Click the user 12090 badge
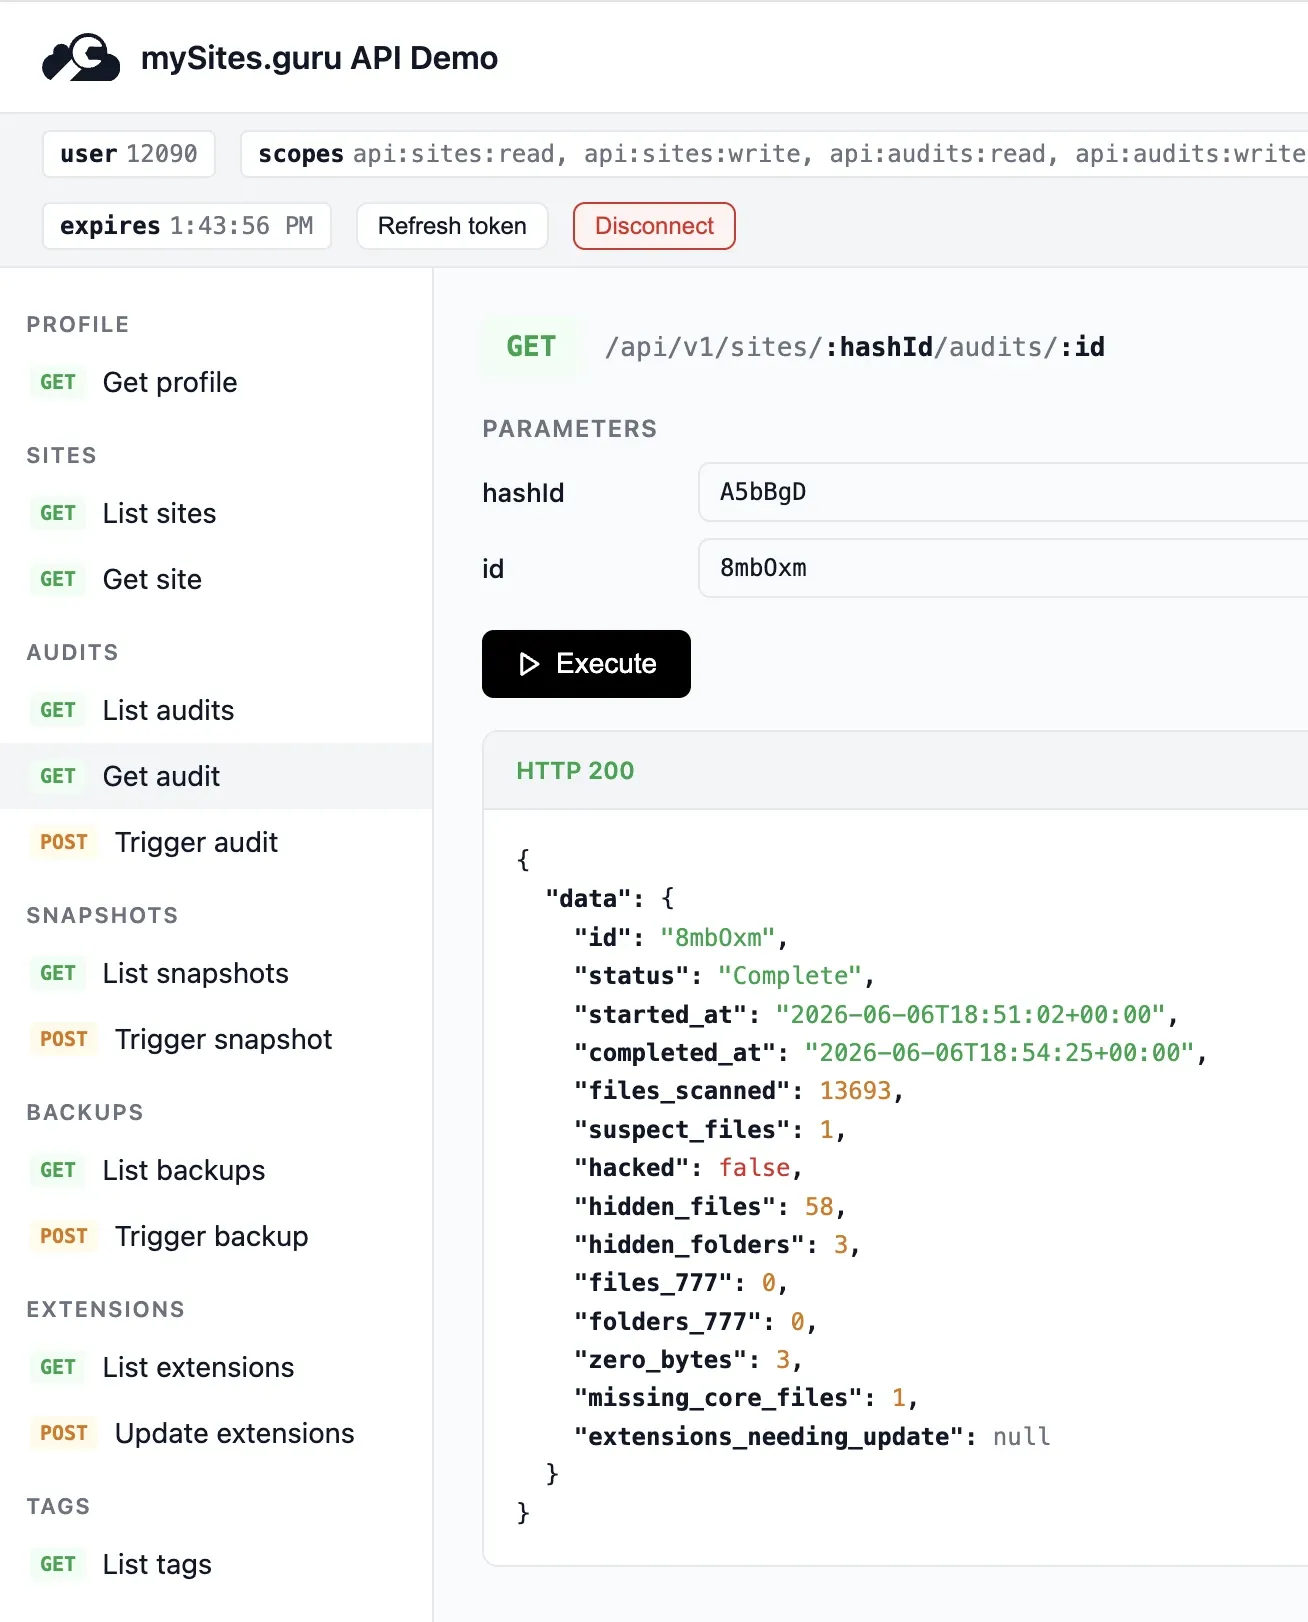 (x=129, y=154)
